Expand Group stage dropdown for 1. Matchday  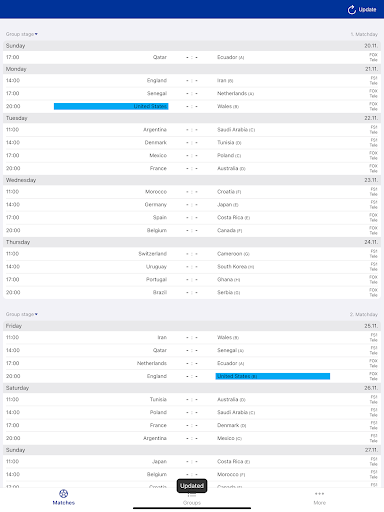click(22, 34)
